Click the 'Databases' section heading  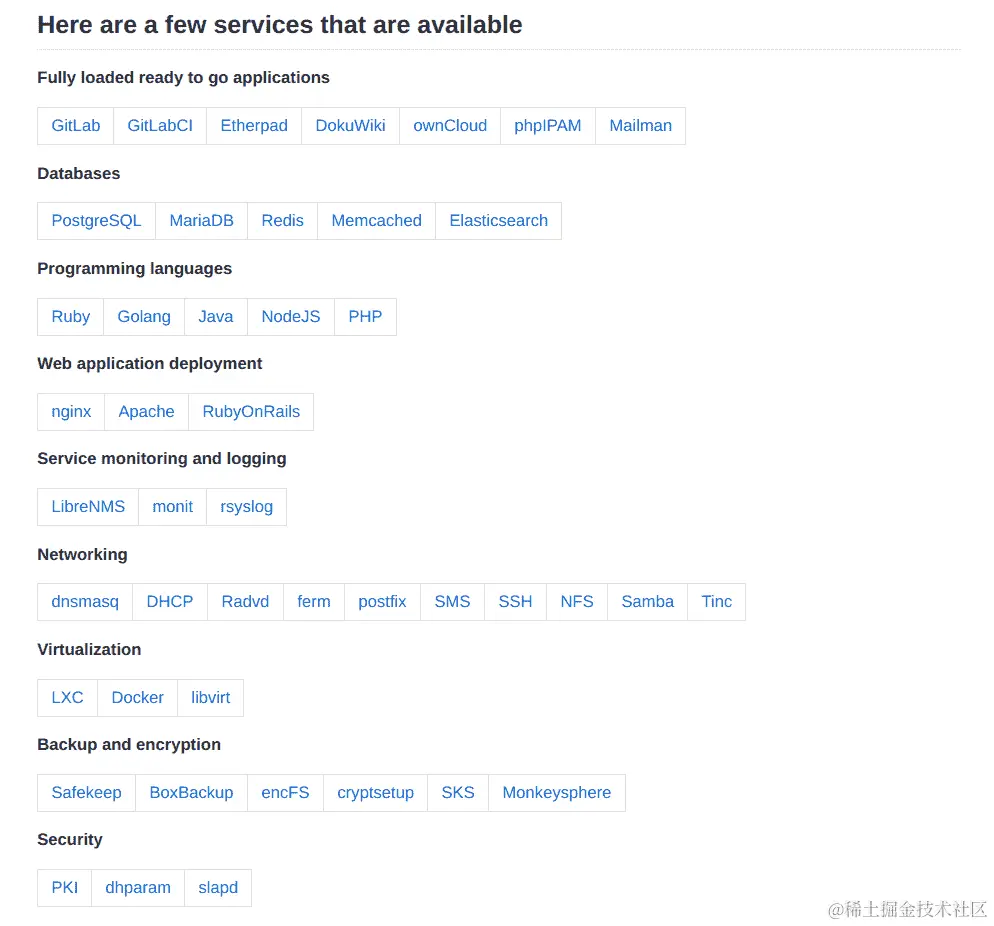(x=79, y=173)
